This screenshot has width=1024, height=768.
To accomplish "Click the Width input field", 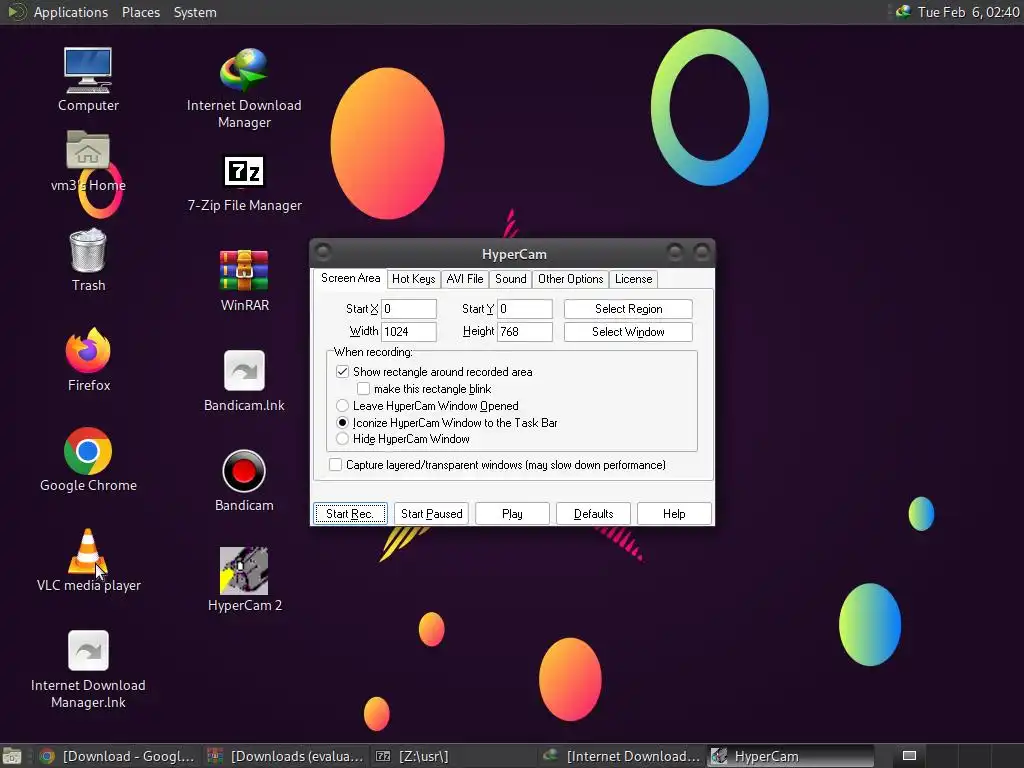I will click(x=409, y=332).
